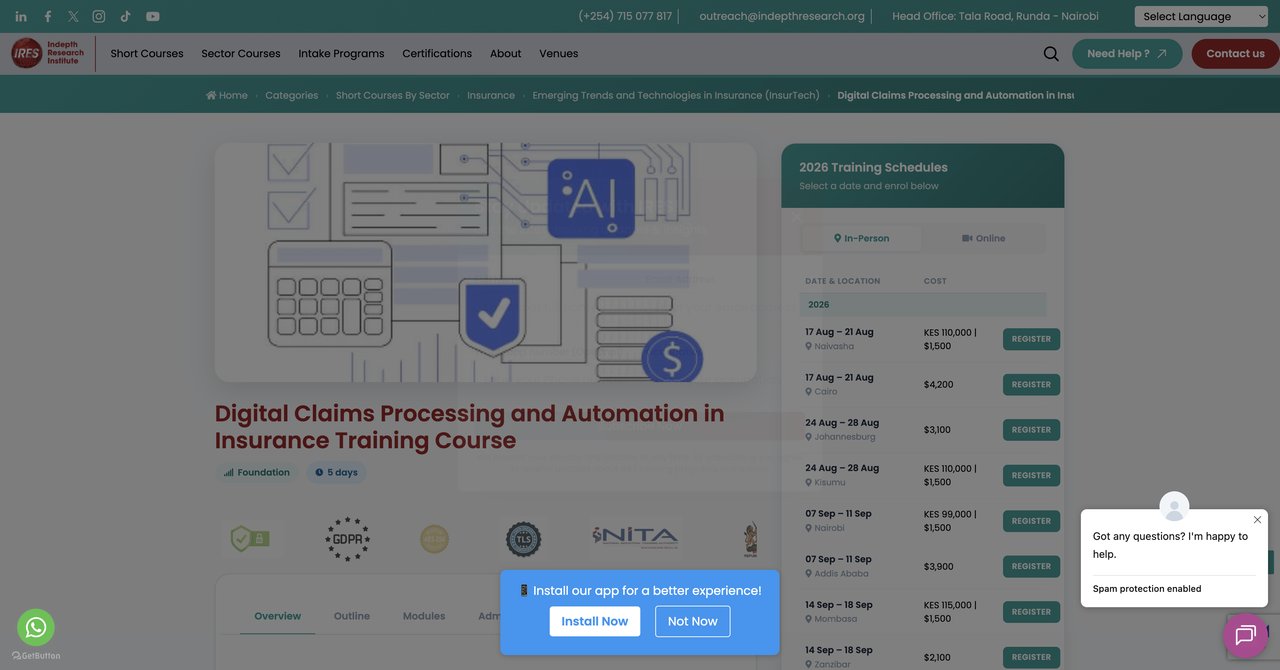
Task: Click the course AI illustration image
Action: (x=486, y=262)
